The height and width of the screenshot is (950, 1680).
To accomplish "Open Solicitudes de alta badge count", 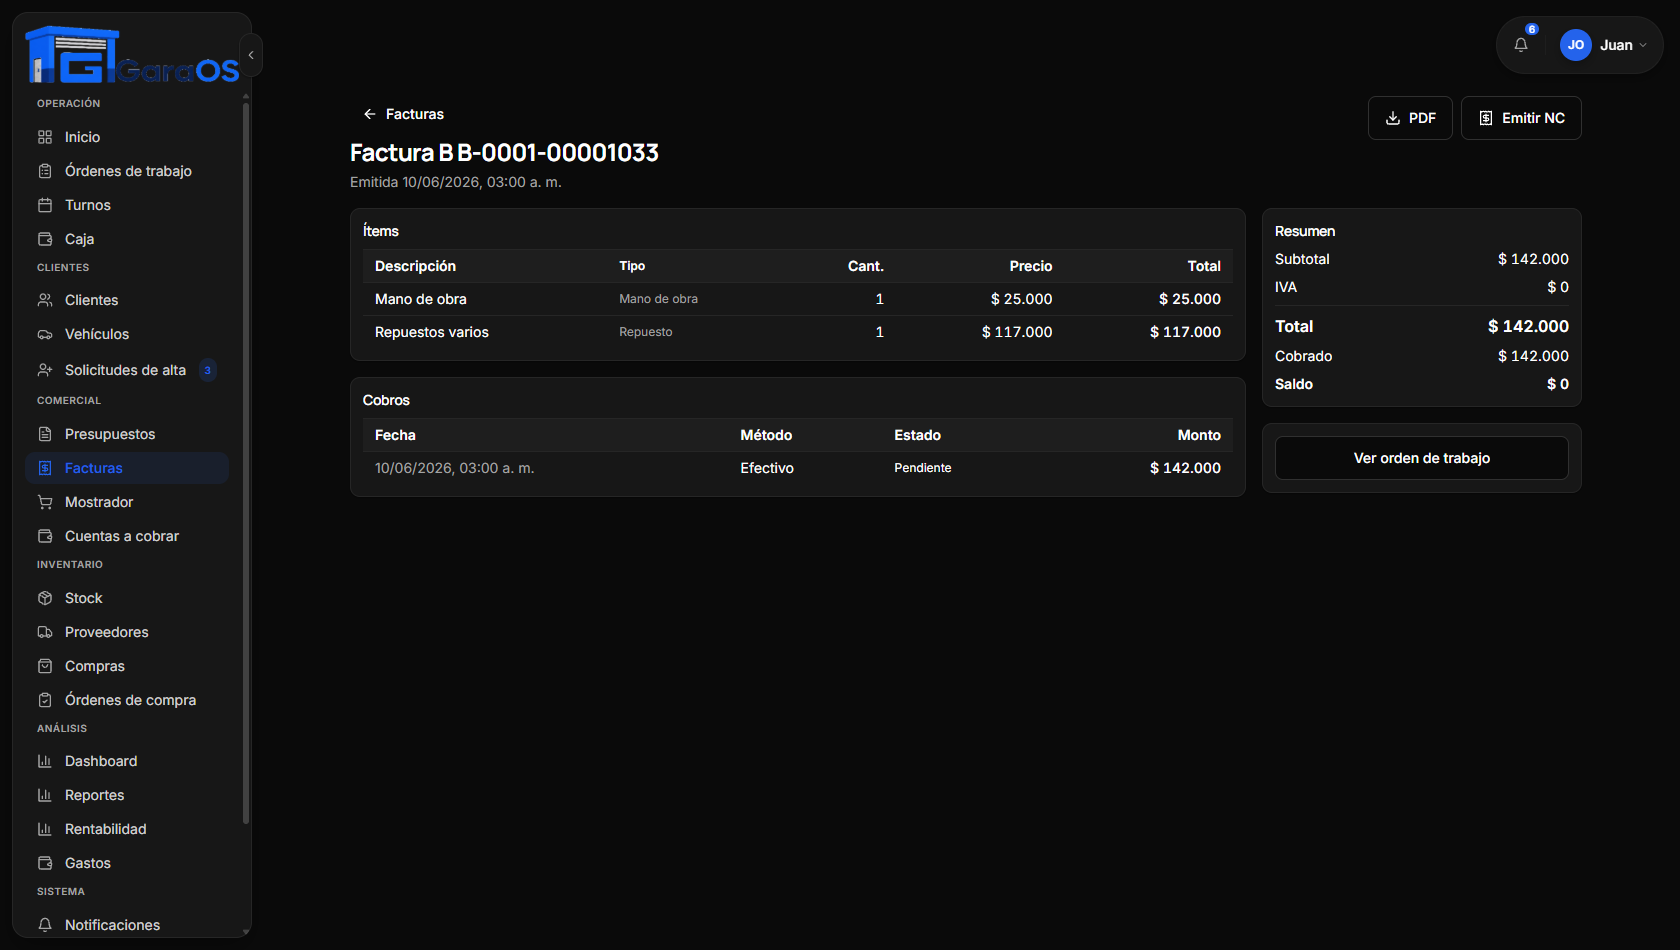I will pyautogui.click(x=208, y=370).
